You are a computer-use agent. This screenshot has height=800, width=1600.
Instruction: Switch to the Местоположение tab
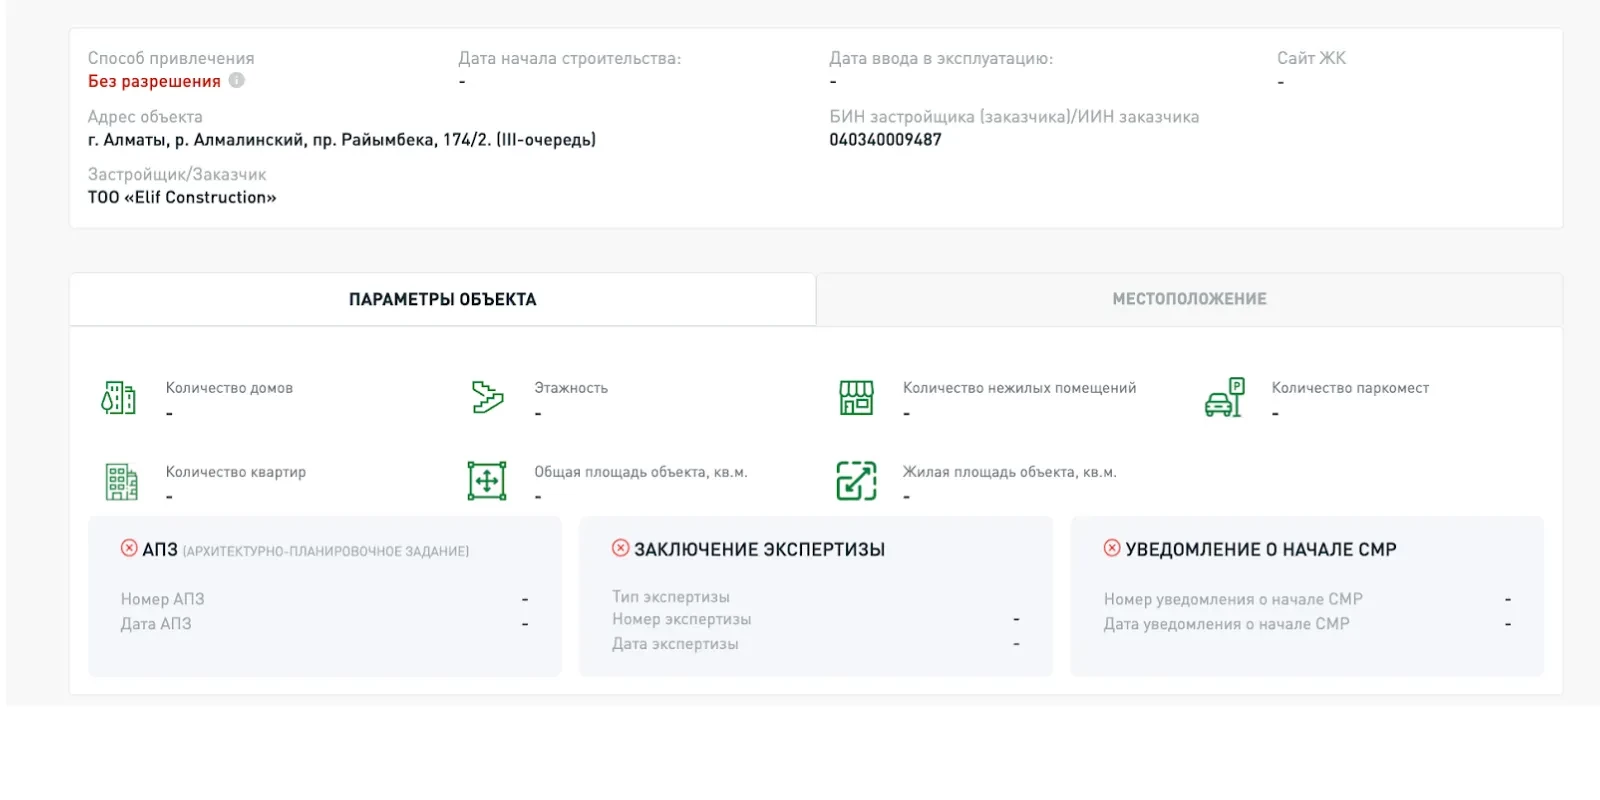point(1189,299)
